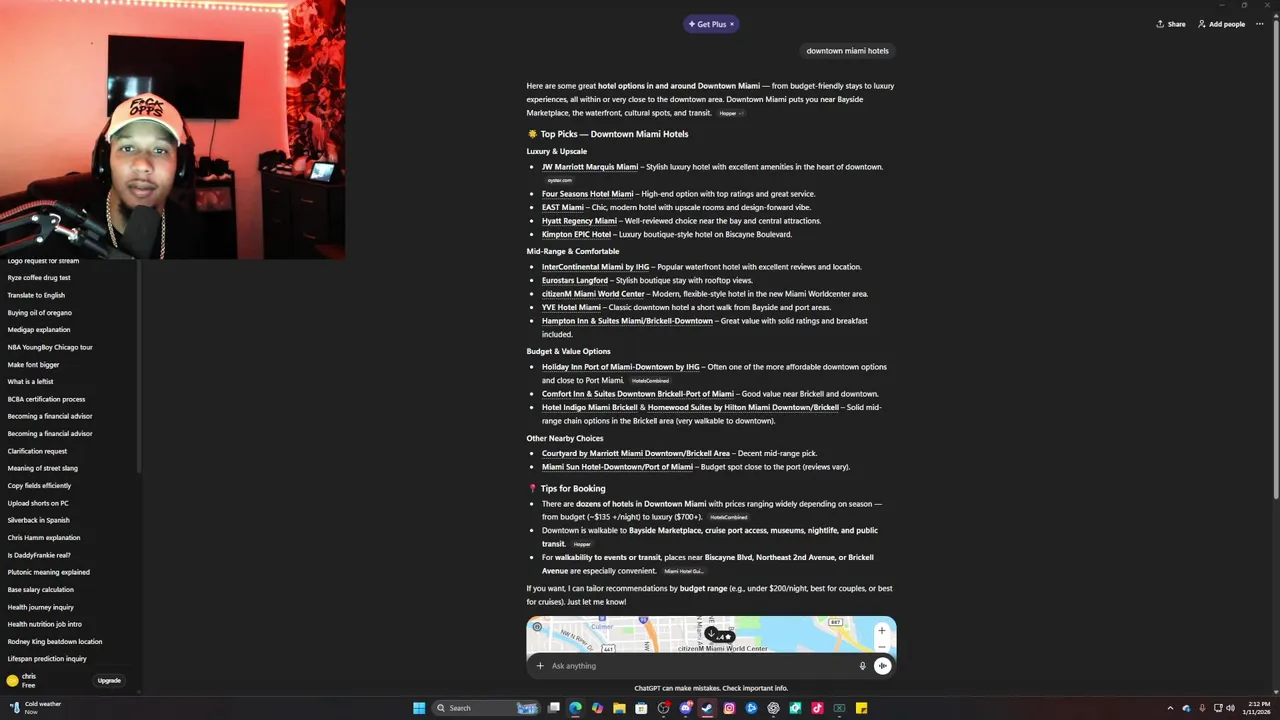Click the Hopper source chip in intro
This screenshot has height=720, width=1280.
(x=730, y=113)
